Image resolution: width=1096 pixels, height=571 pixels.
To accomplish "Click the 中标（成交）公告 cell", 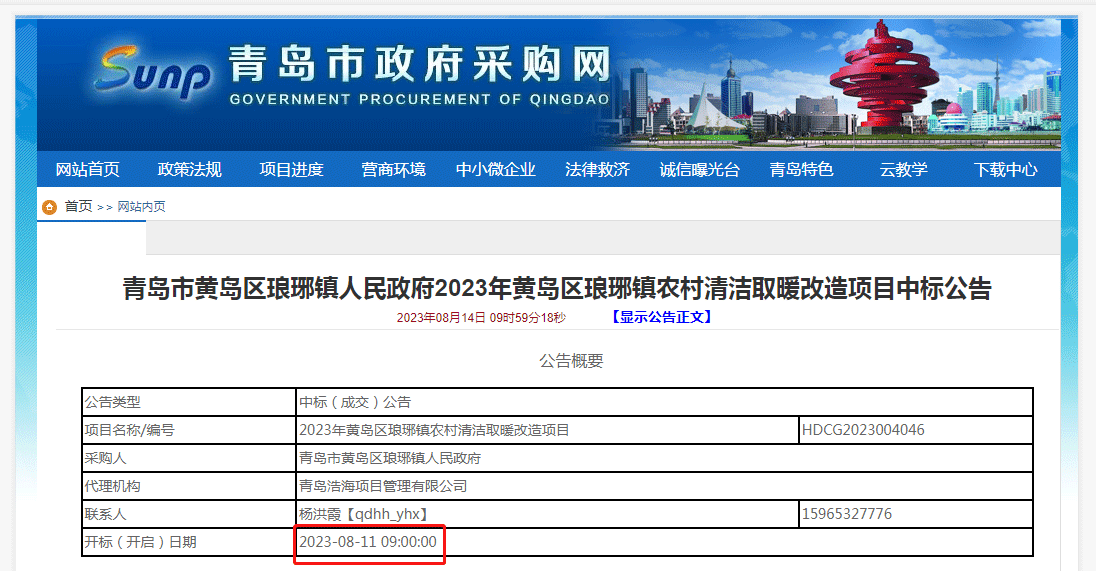I will click(x=664, y=402).
